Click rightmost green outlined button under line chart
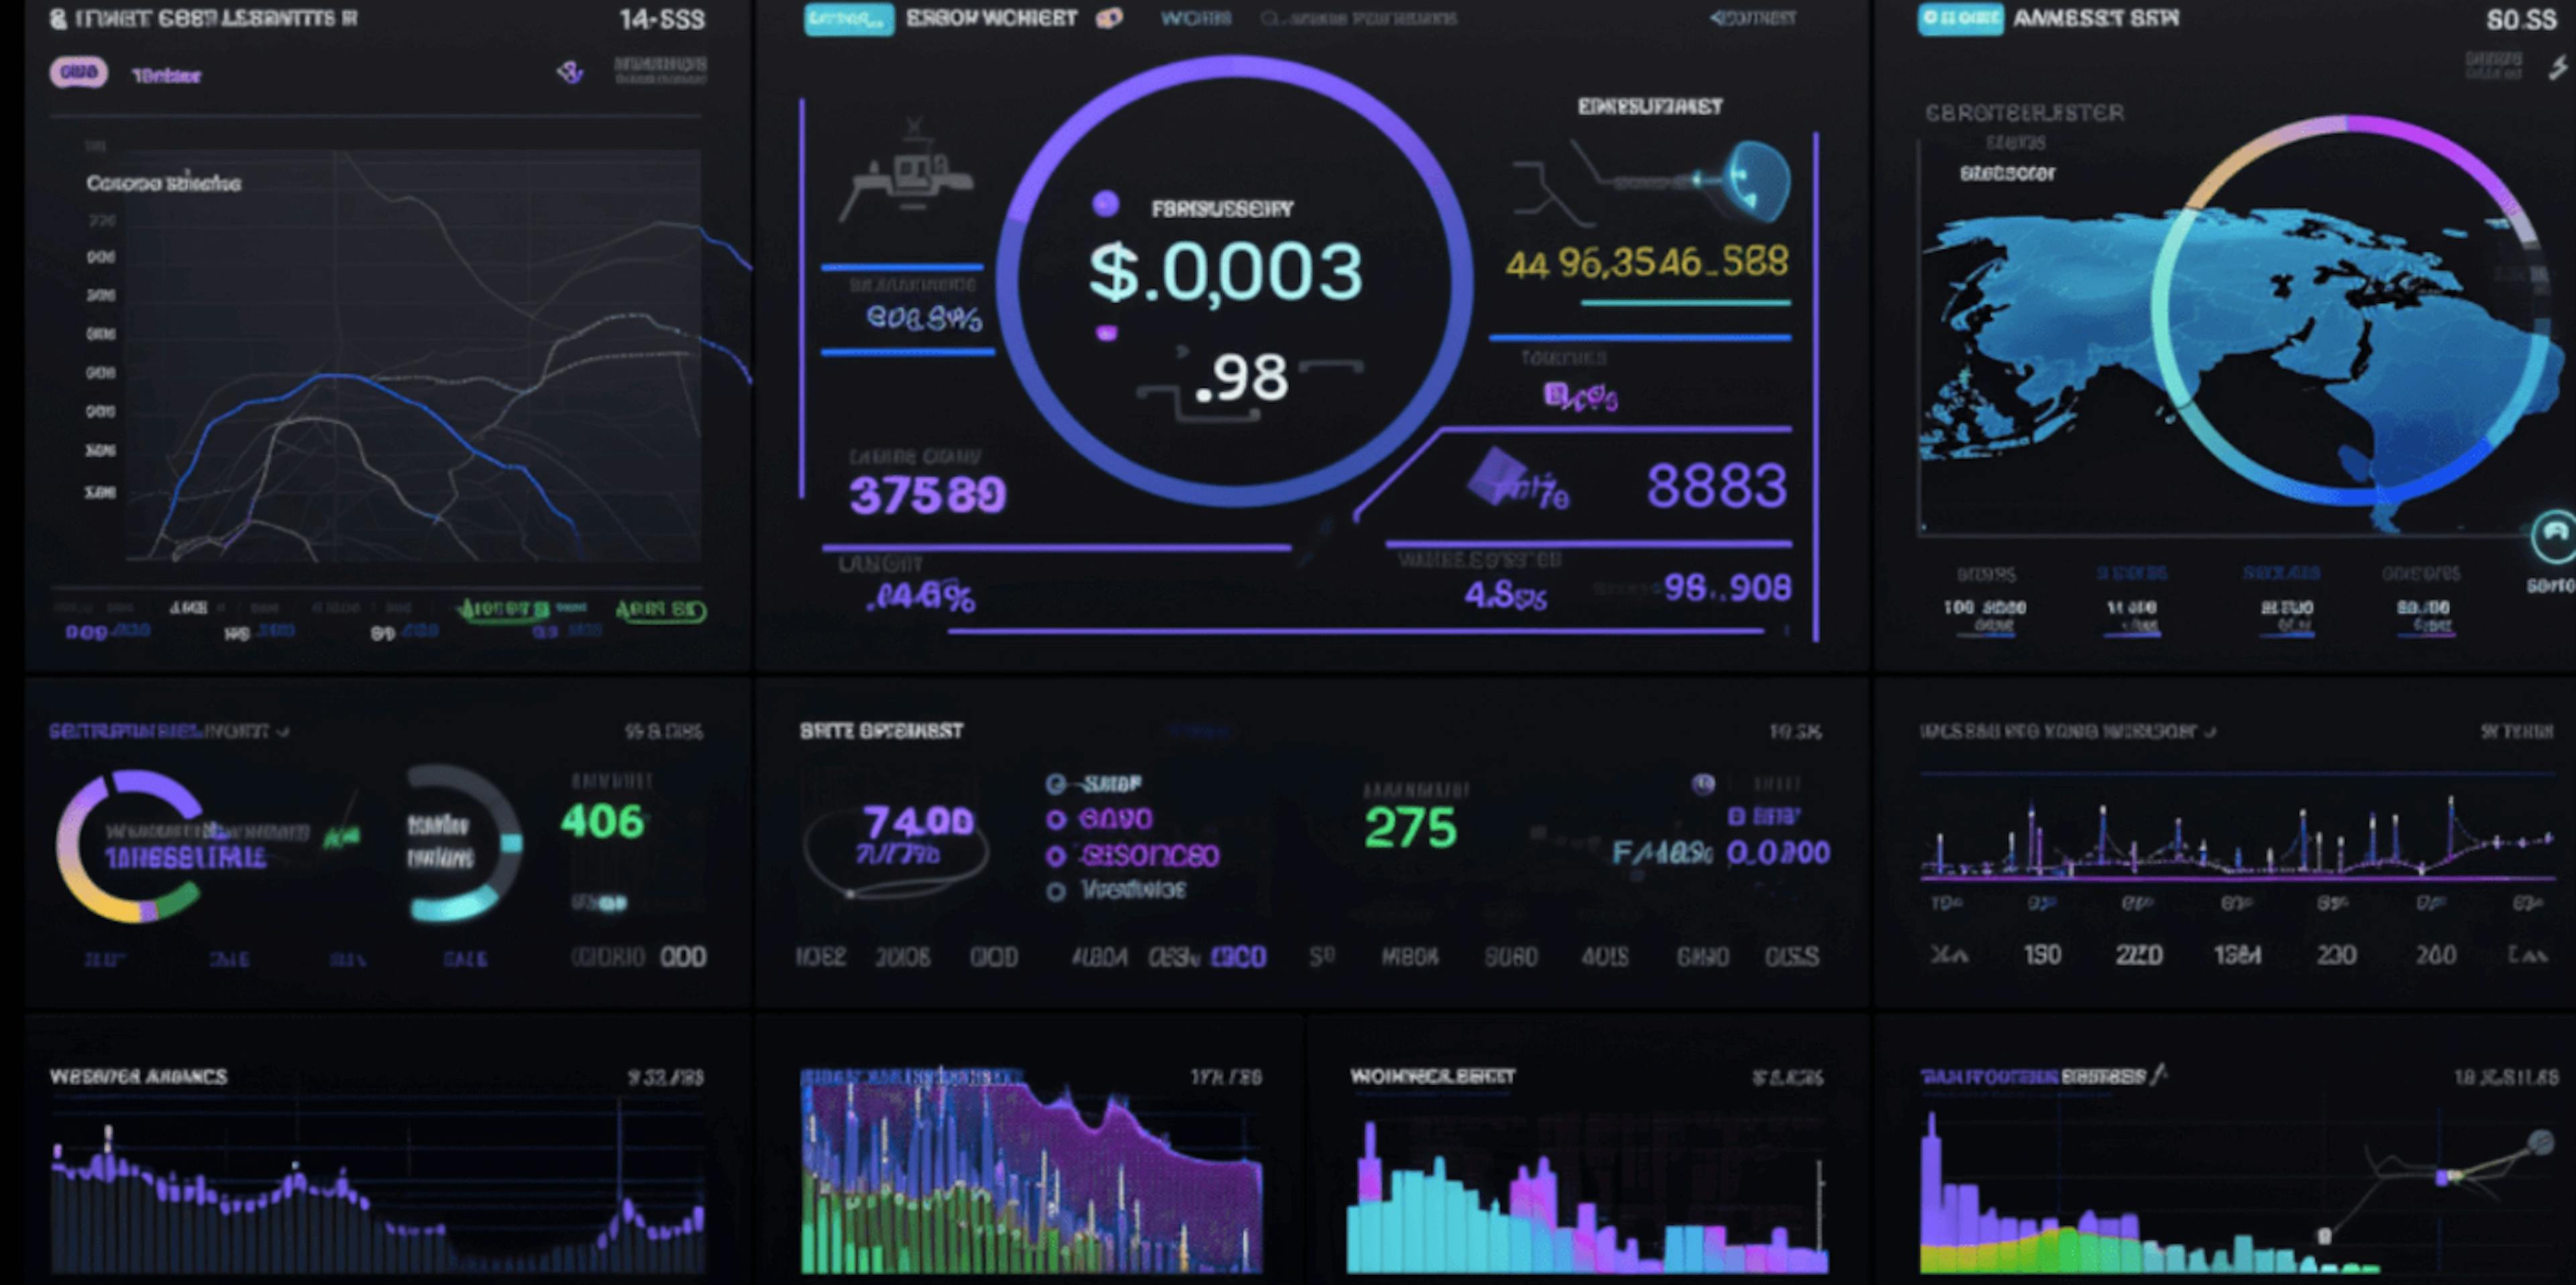Viewport: 2576px width, 1285px height. click(660, 610)
